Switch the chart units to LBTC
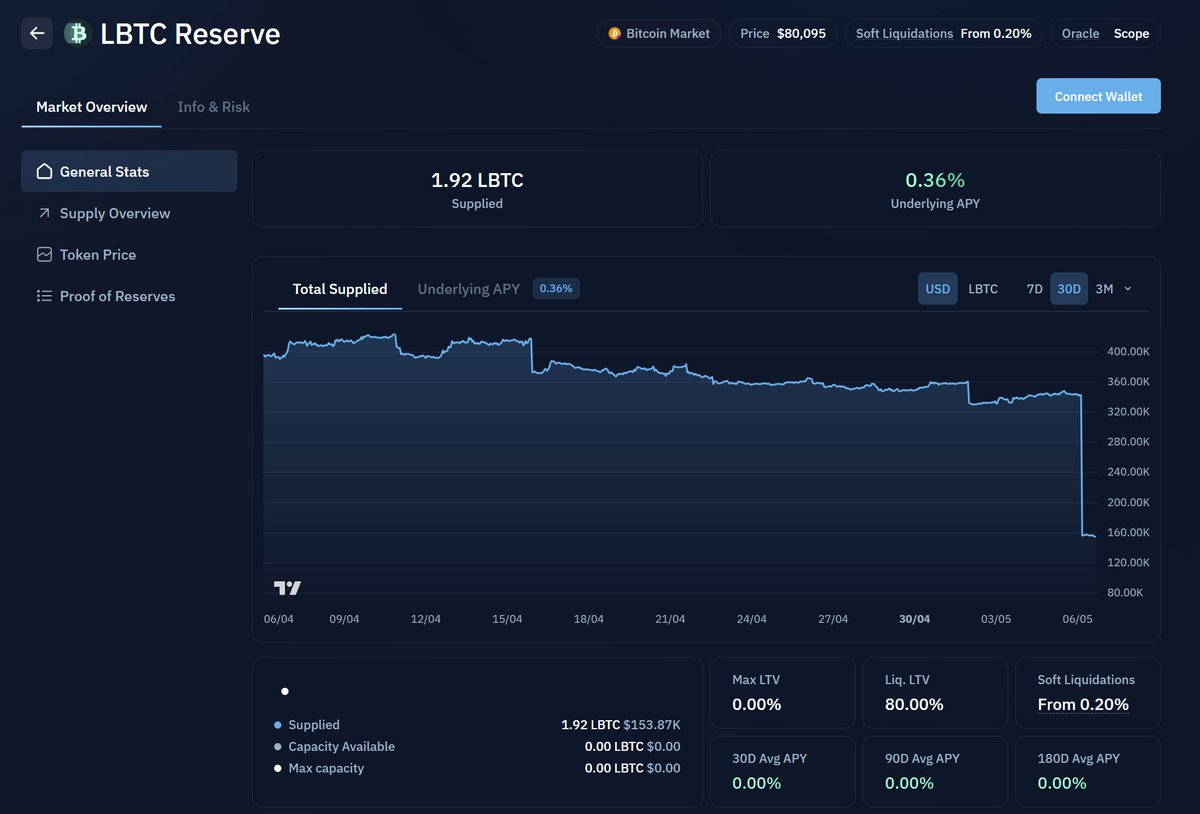 [x=983, y=289]
